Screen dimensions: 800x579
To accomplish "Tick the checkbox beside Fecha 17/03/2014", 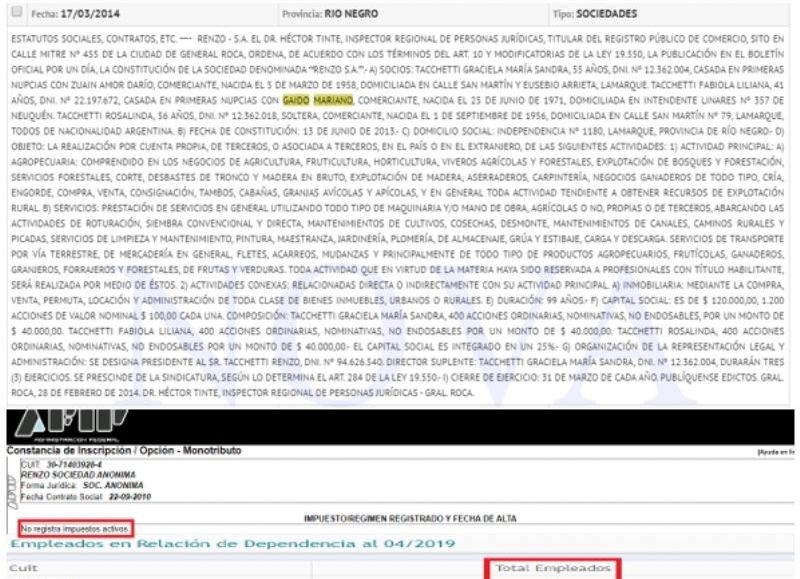I will click(16, 11).
